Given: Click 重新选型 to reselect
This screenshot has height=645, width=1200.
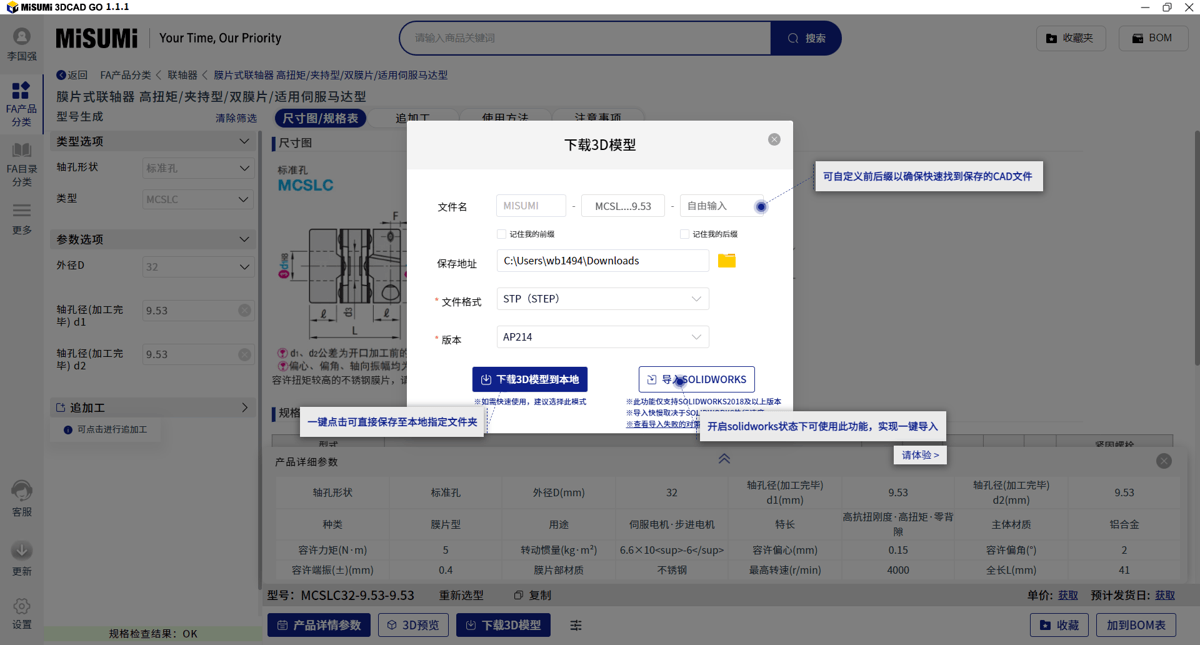Looking at the screenshot, I should click(461, 595).
